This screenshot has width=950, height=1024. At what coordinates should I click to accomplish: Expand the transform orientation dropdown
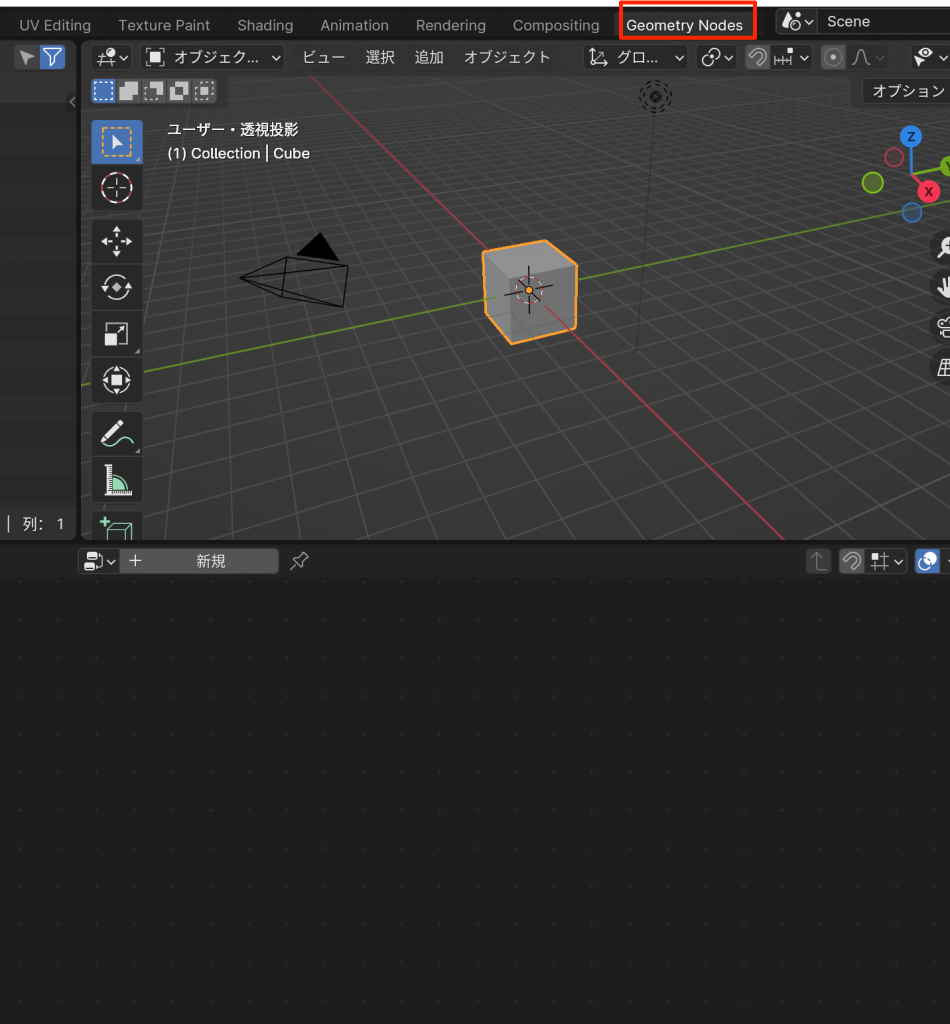tap(636, 58)
